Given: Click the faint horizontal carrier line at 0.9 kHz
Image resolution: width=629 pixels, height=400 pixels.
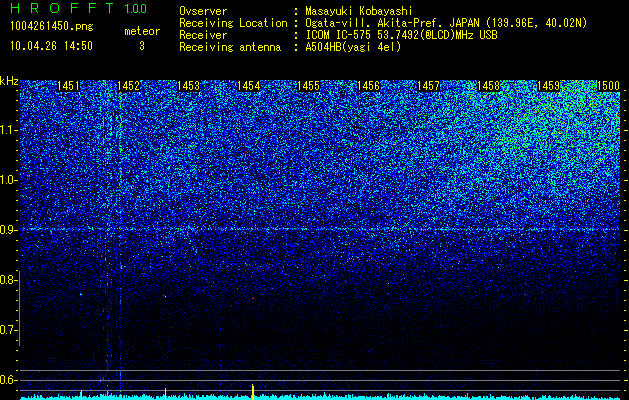Looking at the screenshot, I should click(x=320, y=229).
